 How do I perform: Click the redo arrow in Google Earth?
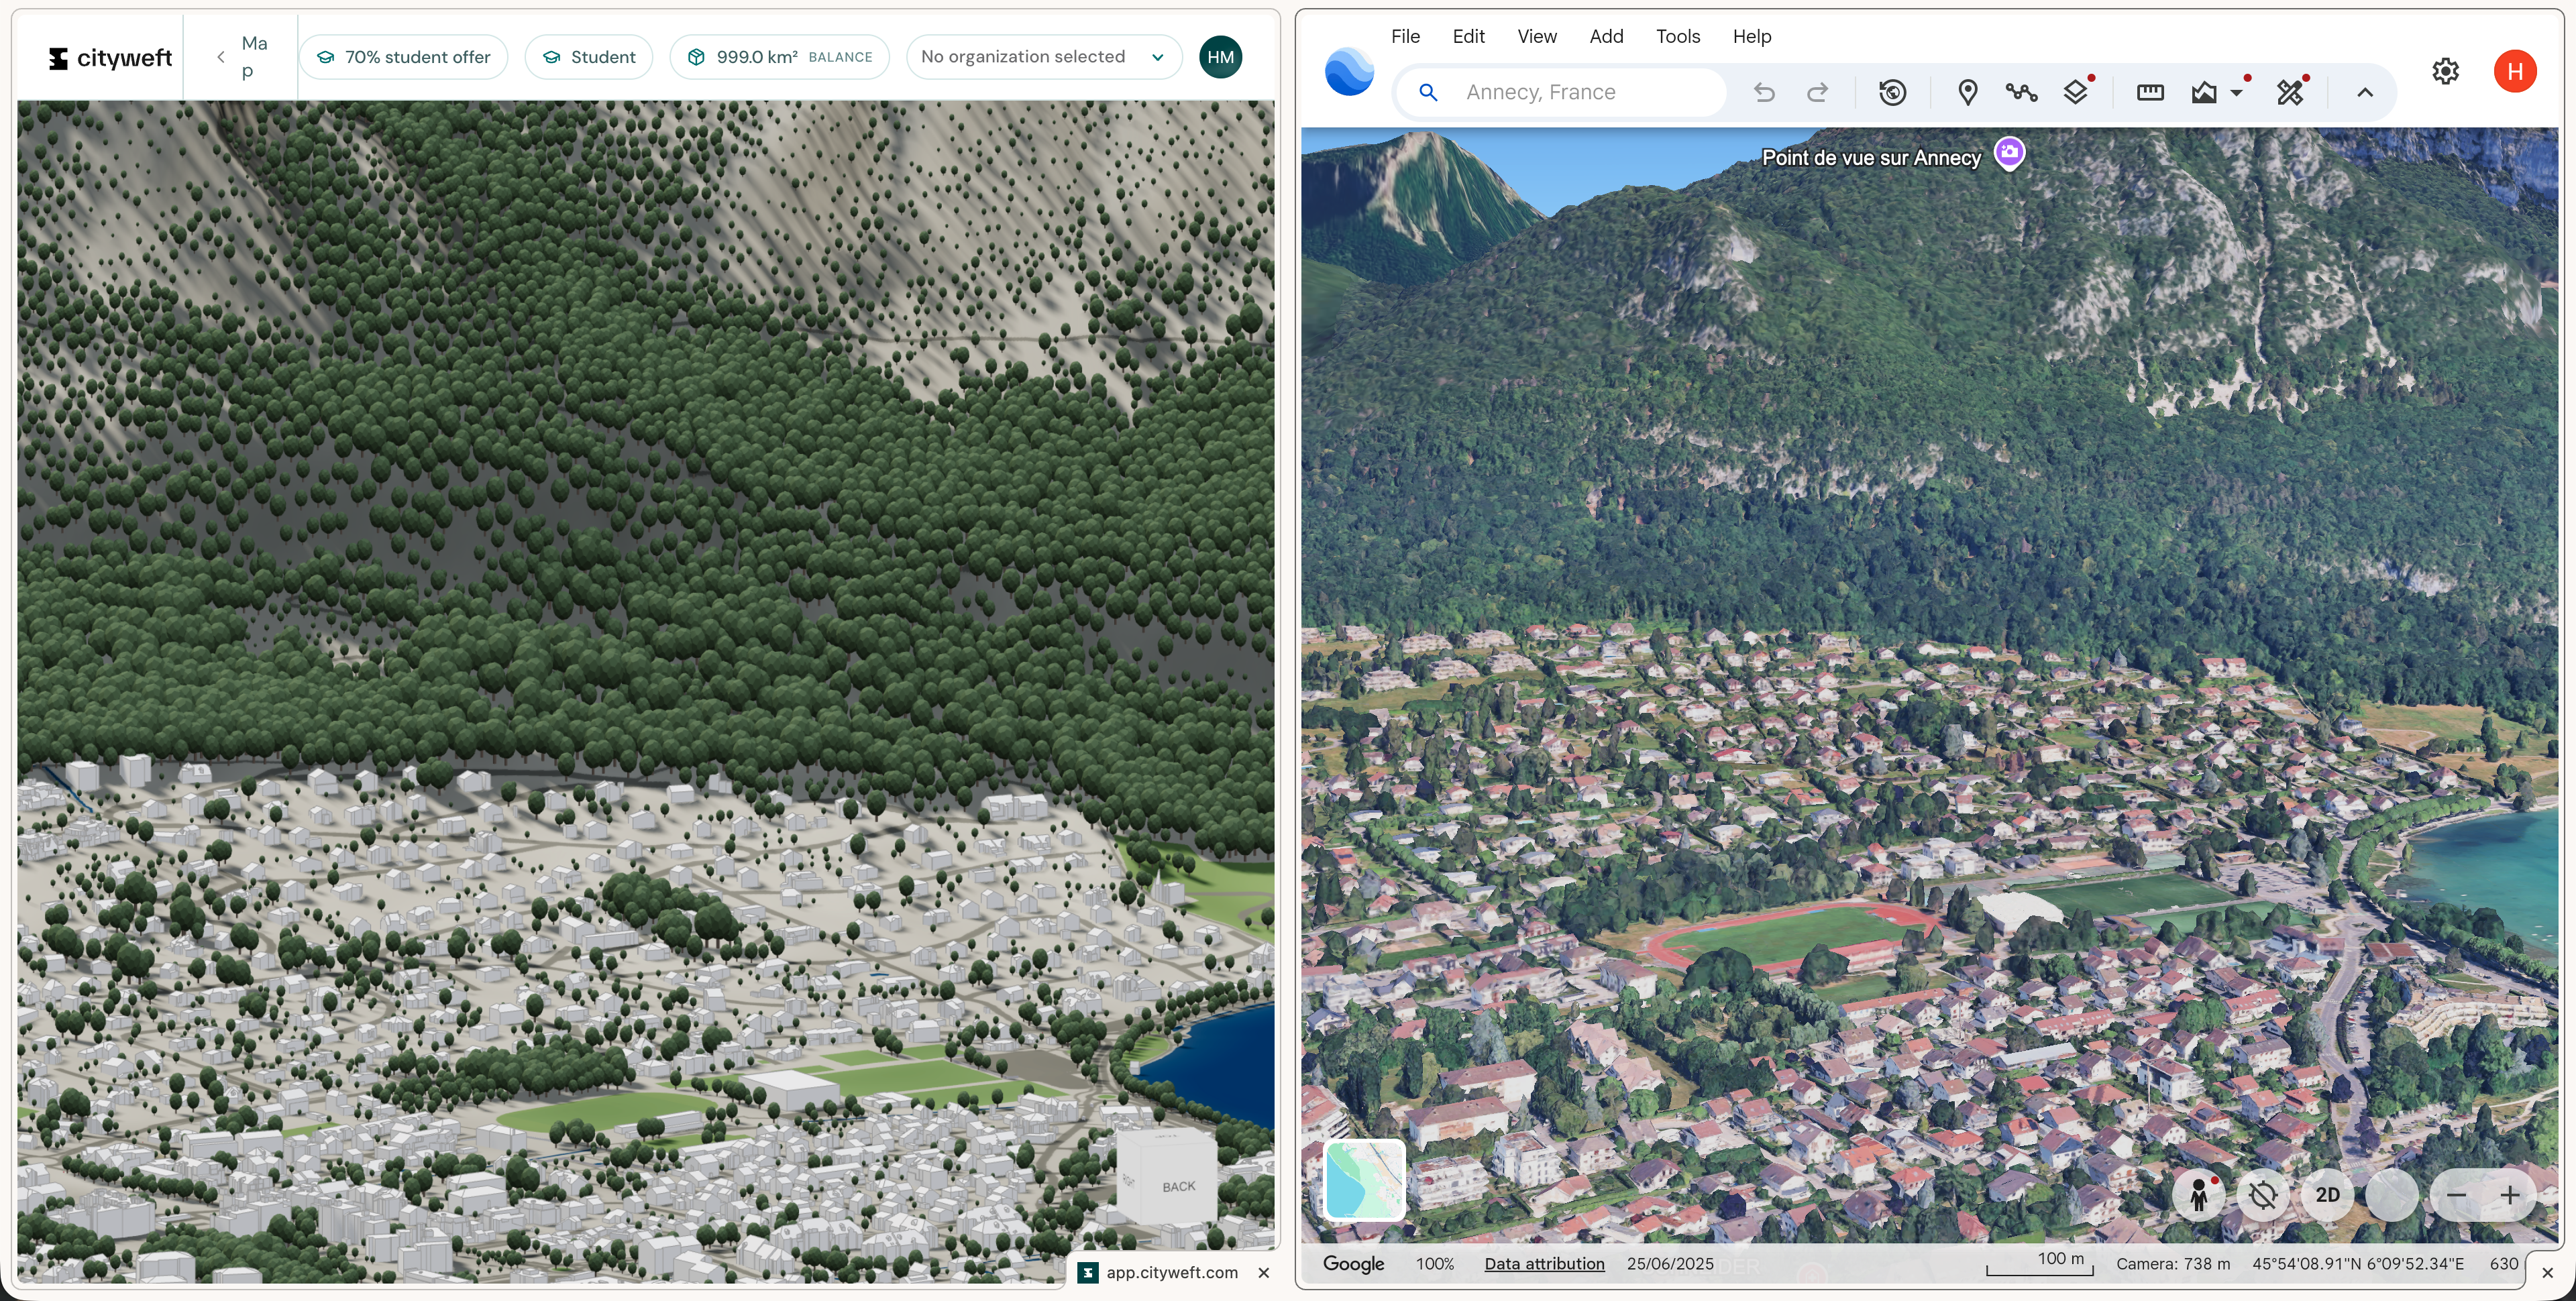click(1818, 92)
